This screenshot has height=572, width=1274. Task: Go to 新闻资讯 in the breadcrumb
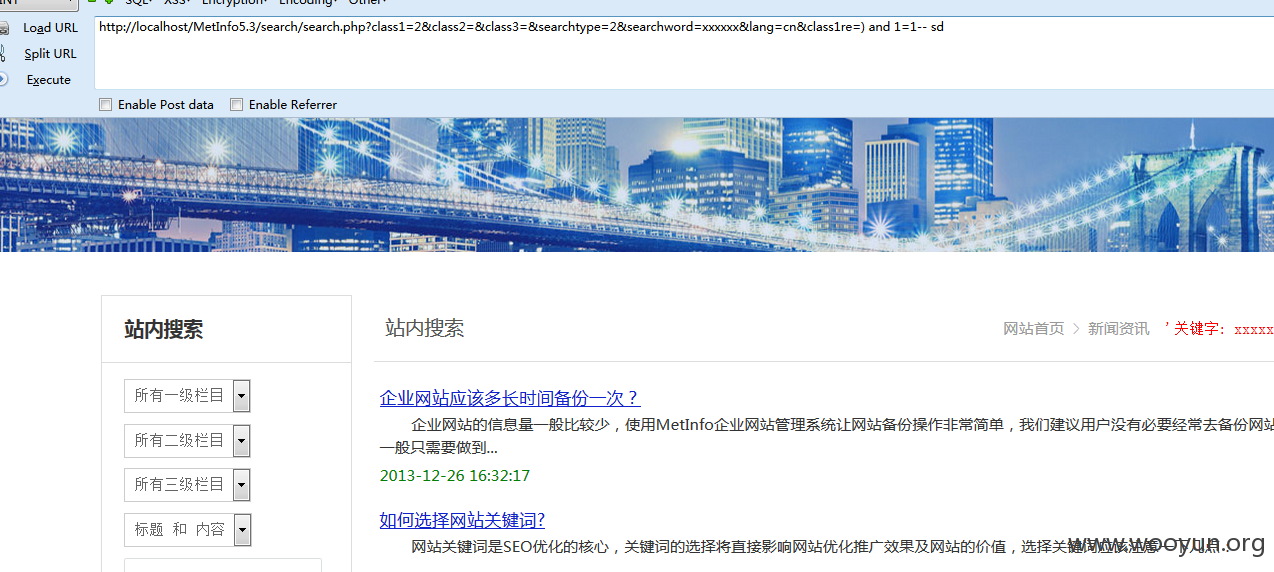[1119, 329]
